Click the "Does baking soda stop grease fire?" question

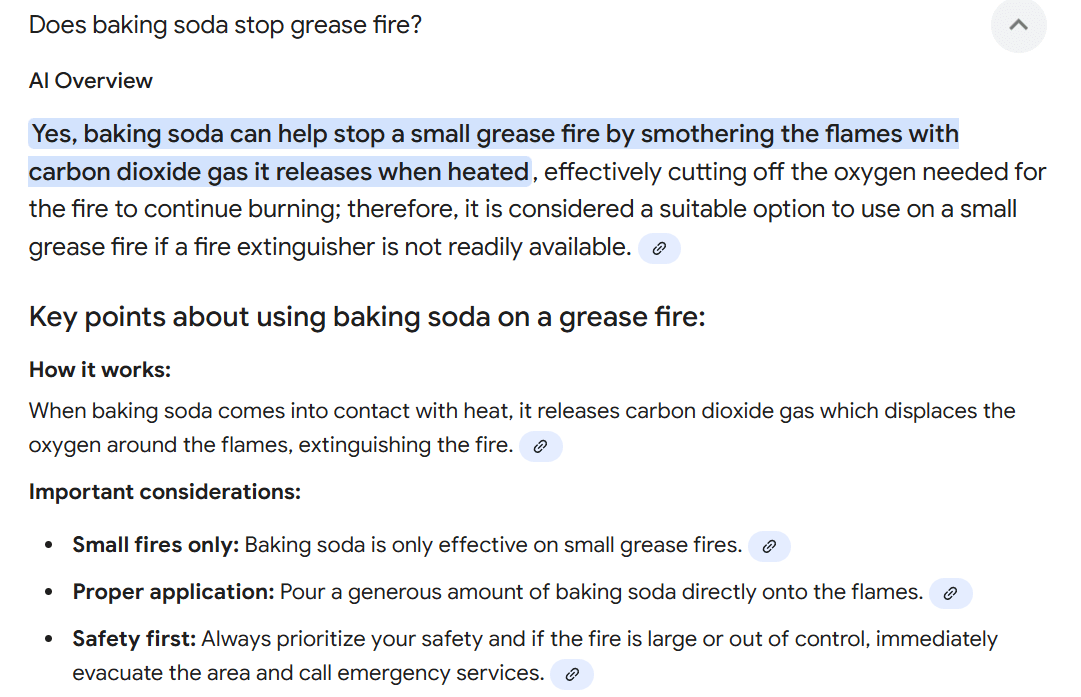click(x=225, y=25)
